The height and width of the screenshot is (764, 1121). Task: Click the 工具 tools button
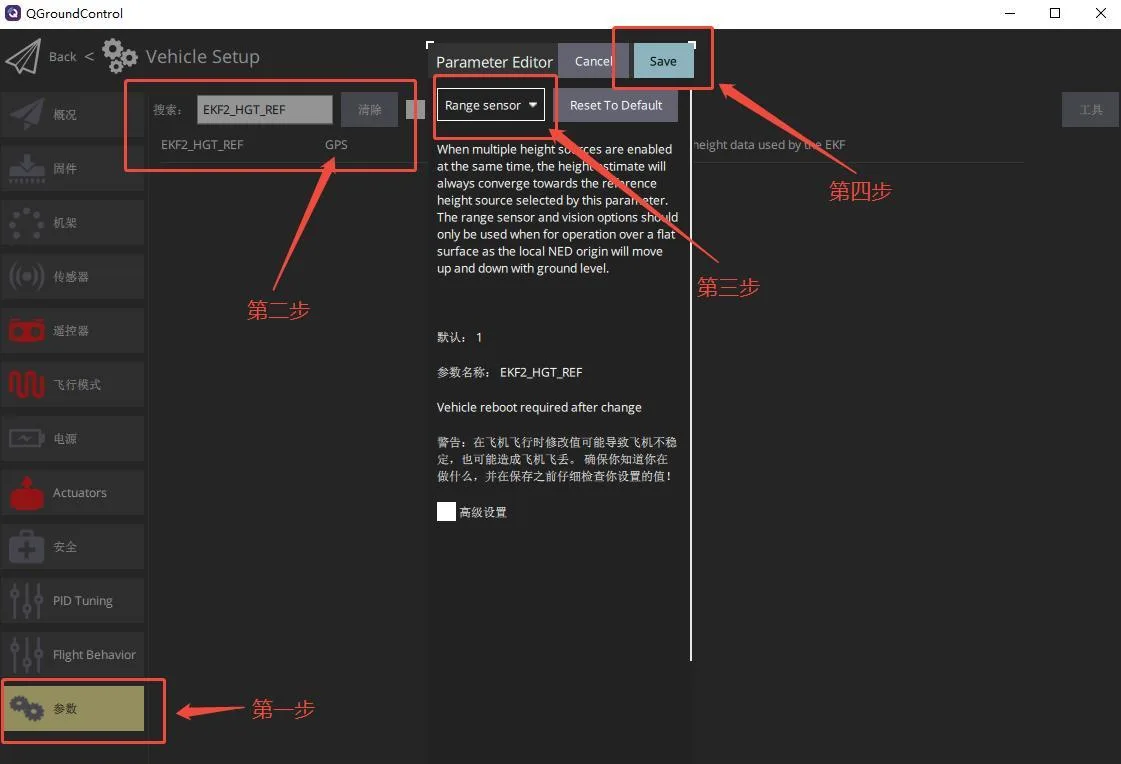(x=1091, y=109)
